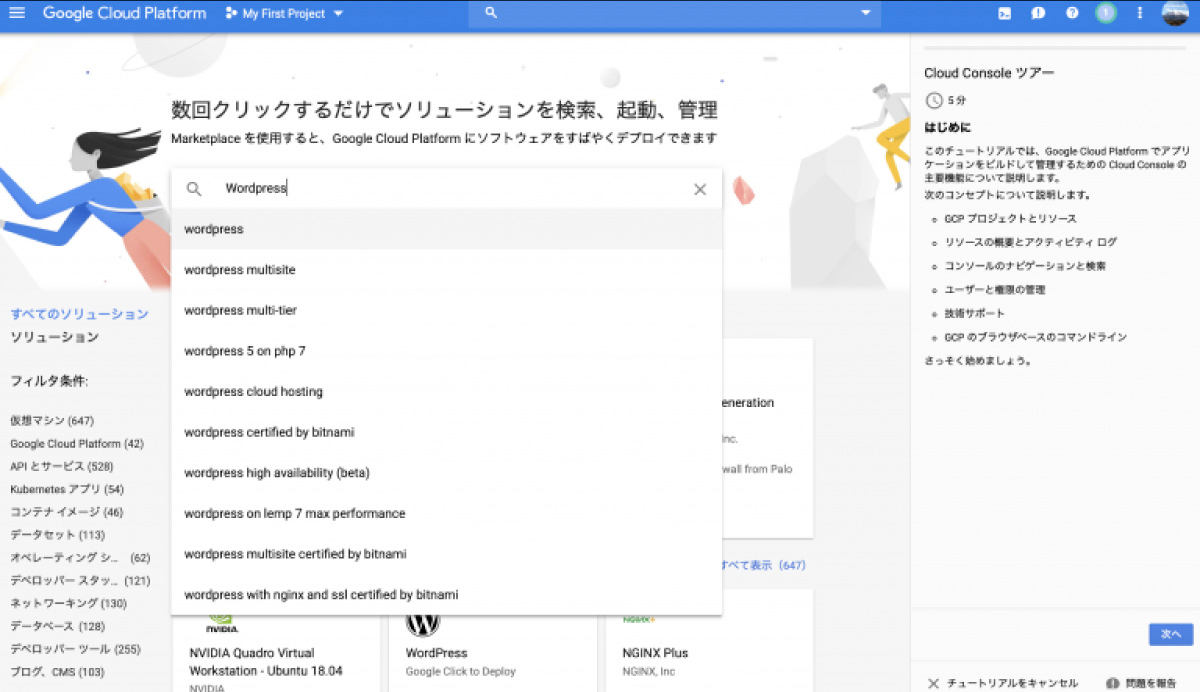Click the すべて表示 (647) link
This screenshot has width=1200, height=692.
pyautogui.click(x=764, y=565)
